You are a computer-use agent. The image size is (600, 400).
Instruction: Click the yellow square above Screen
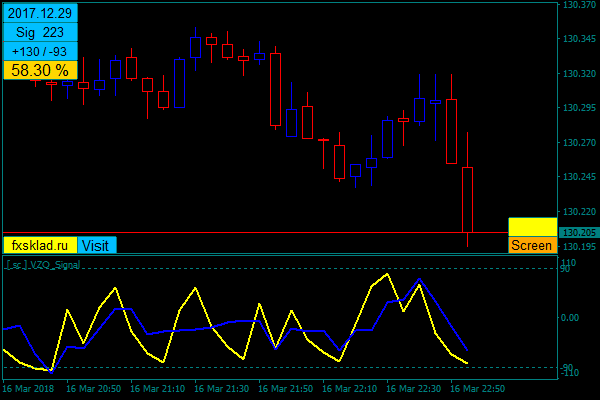532,227
